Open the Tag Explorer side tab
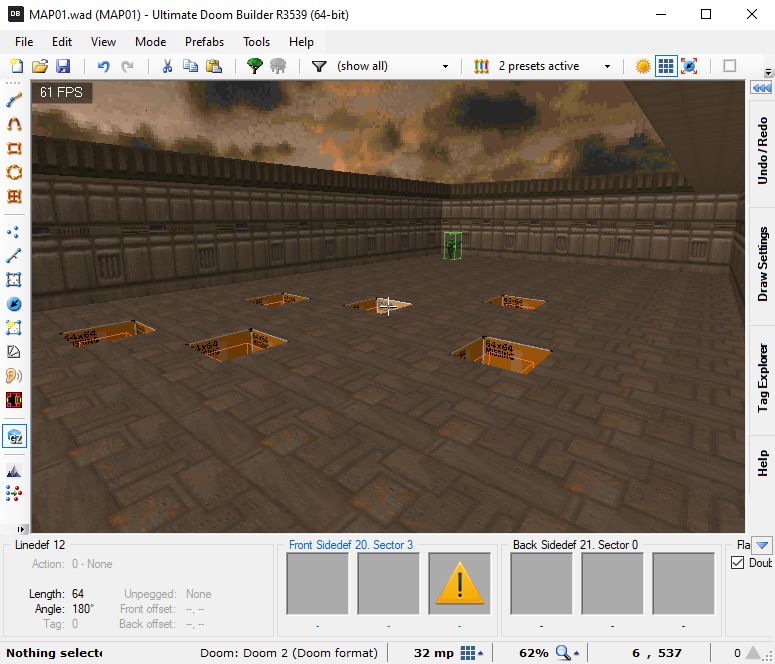 coord(762,378)
